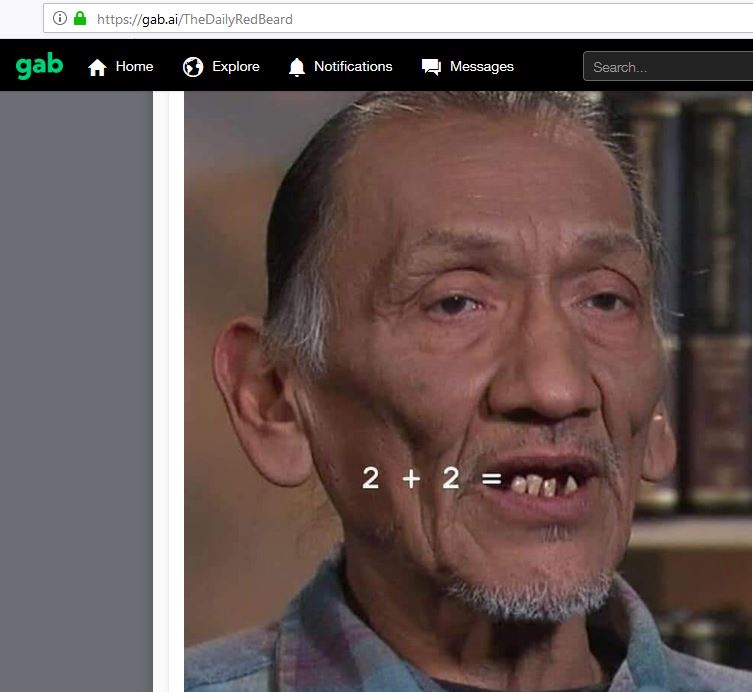Click the Notifications bell icon
The height and width of the screenshot is (692, 753).
pyautogui.click(x=297, y=67)
